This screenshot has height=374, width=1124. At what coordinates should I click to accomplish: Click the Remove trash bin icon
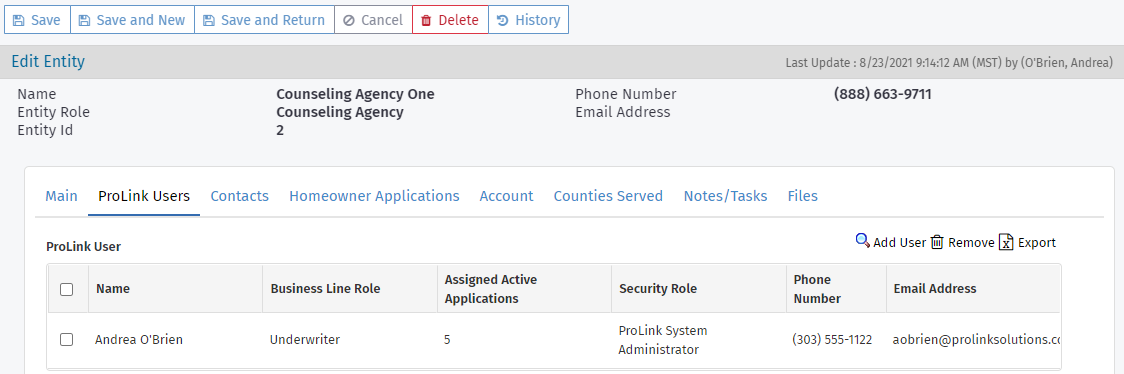tap(937, 242)
